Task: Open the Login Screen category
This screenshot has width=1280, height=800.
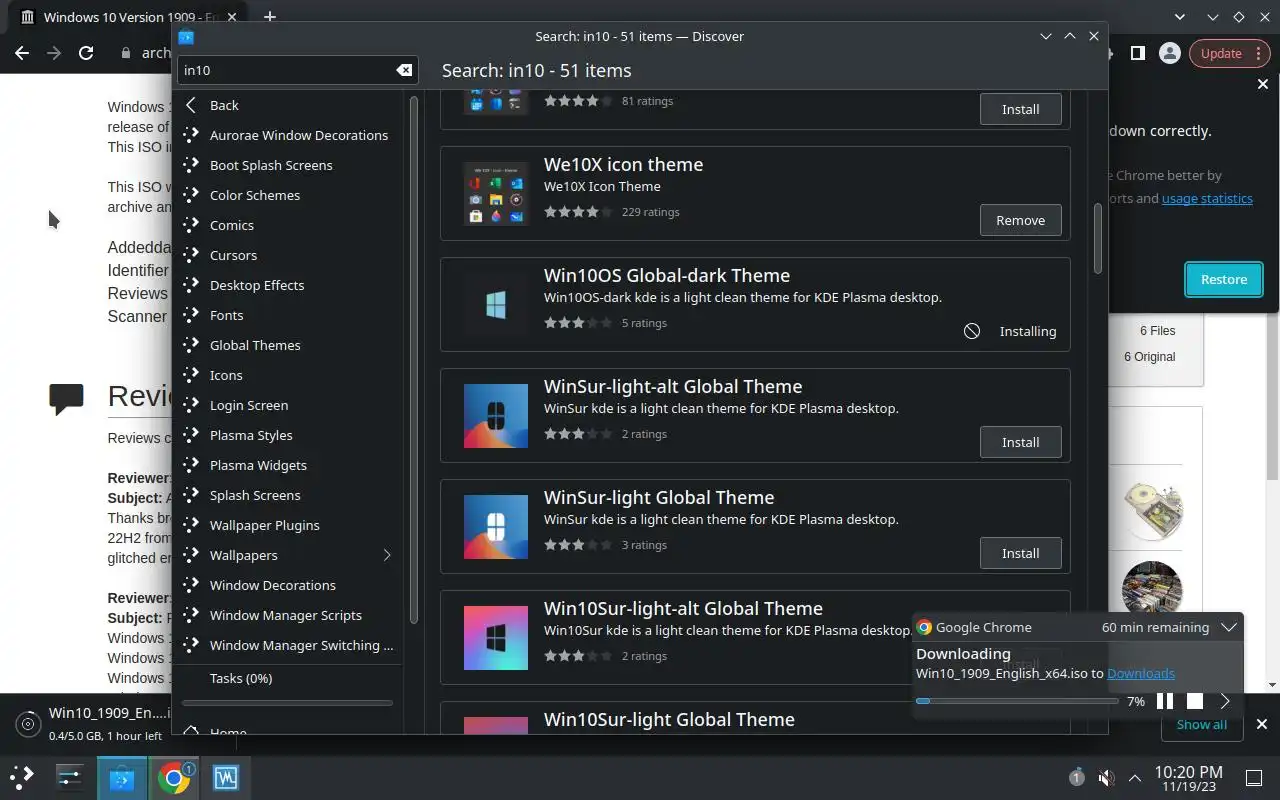Action: [288, 405]
